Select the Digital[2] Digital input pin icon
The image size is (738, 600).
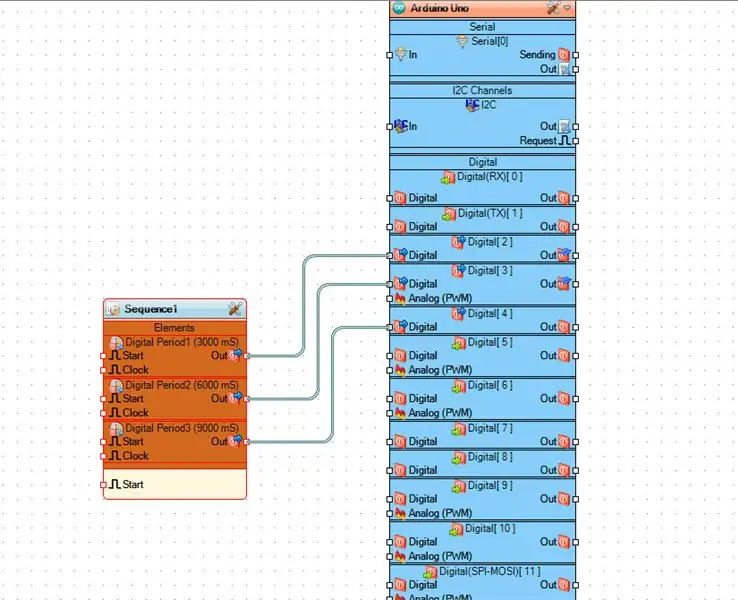pos(401,255)
